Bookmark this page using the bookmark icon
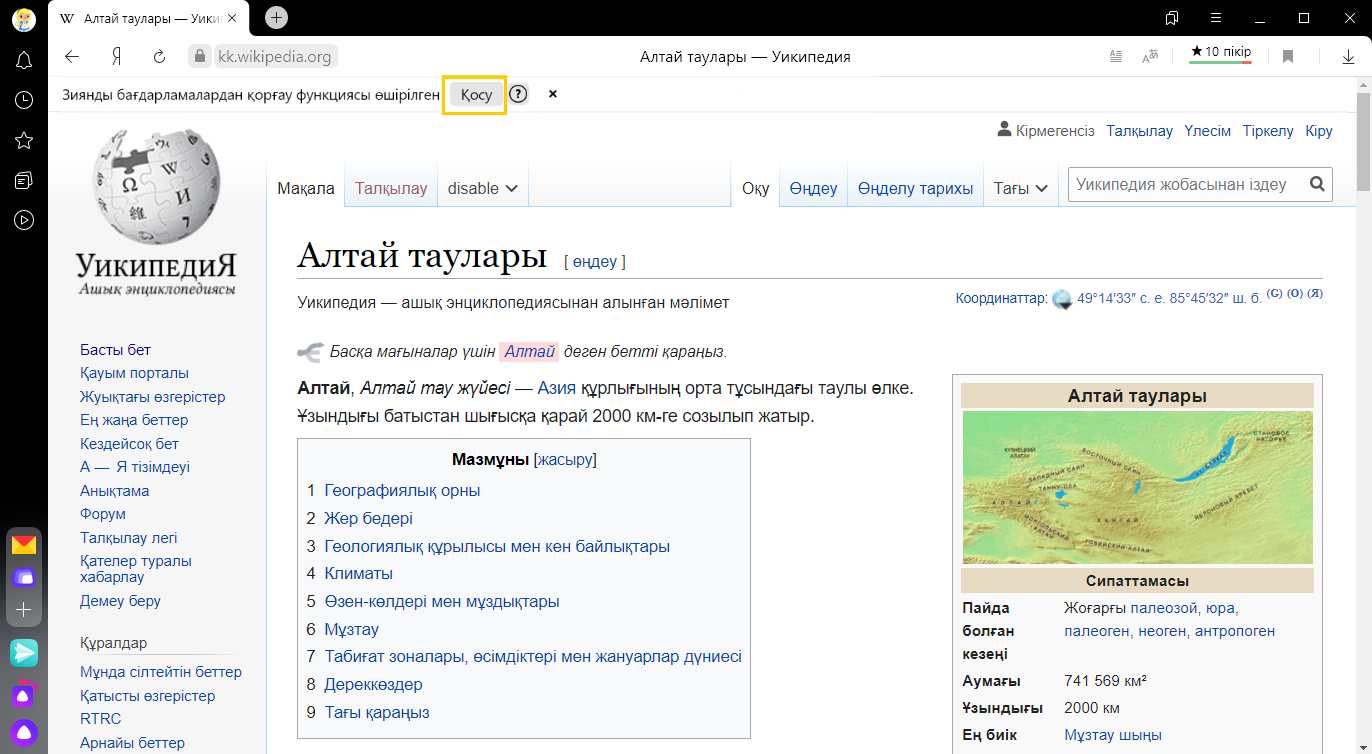1372x754 pixels. click(x=1288, y=57)
